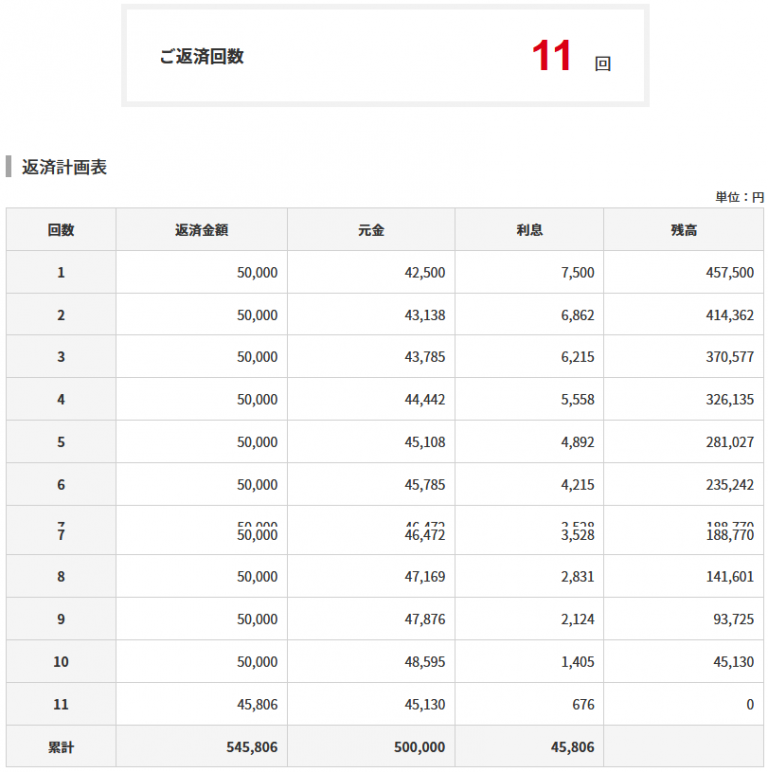Click the 回数 column header

click(61, 230)
